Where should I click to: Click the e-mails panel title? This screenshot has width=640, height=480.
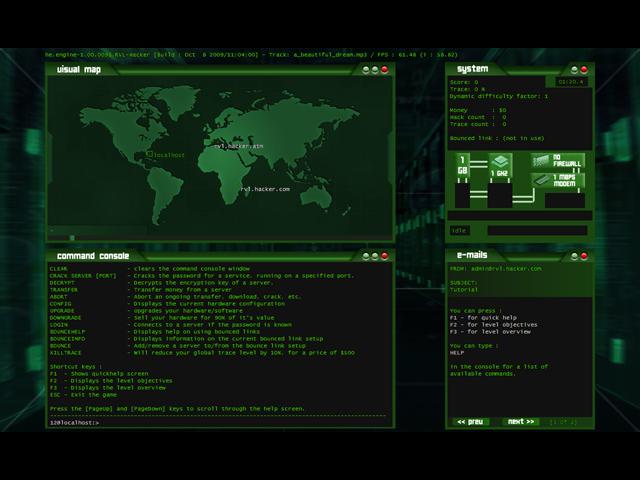[472, 255]
